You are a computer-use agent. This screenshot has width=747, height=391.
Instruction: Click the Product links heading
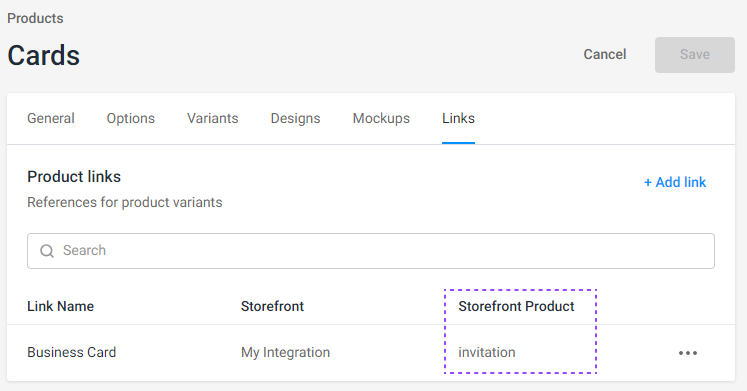(74, 177)
